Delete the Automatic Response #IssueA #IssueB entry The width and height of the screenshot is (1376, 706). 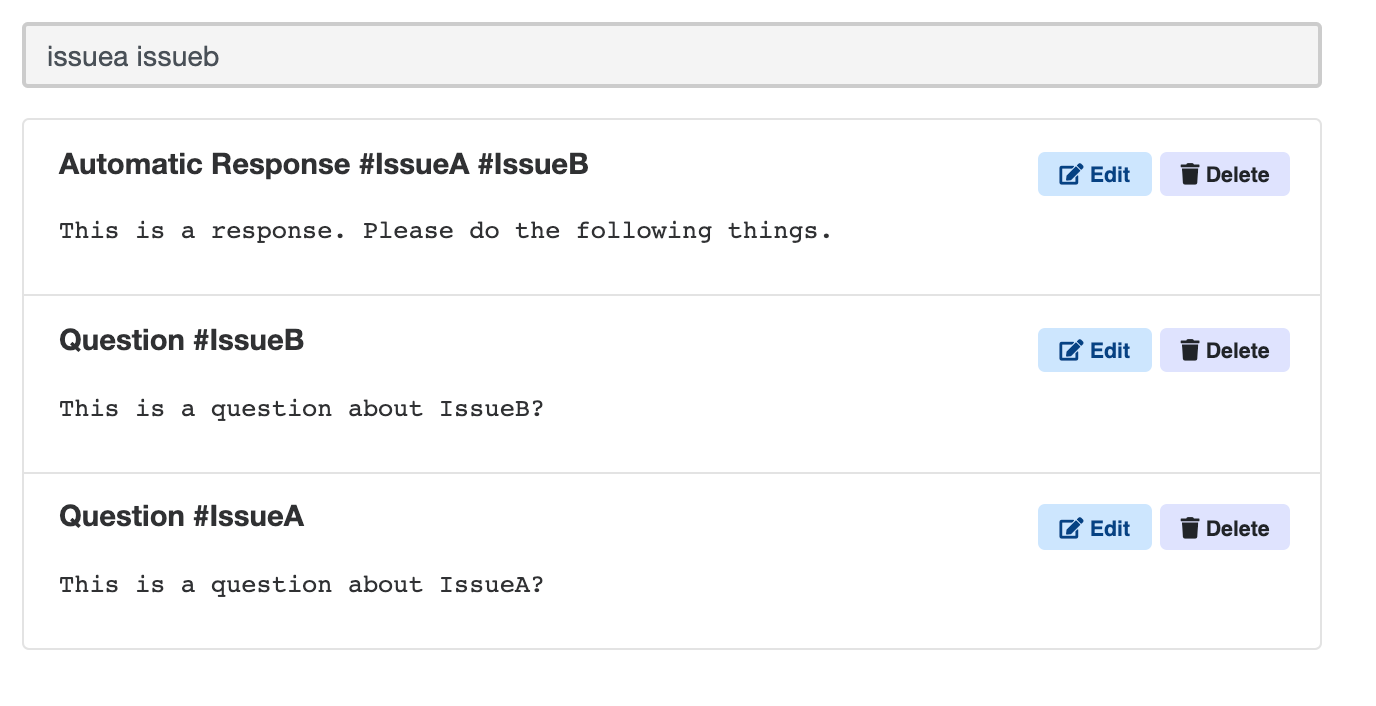point(1225,174)
